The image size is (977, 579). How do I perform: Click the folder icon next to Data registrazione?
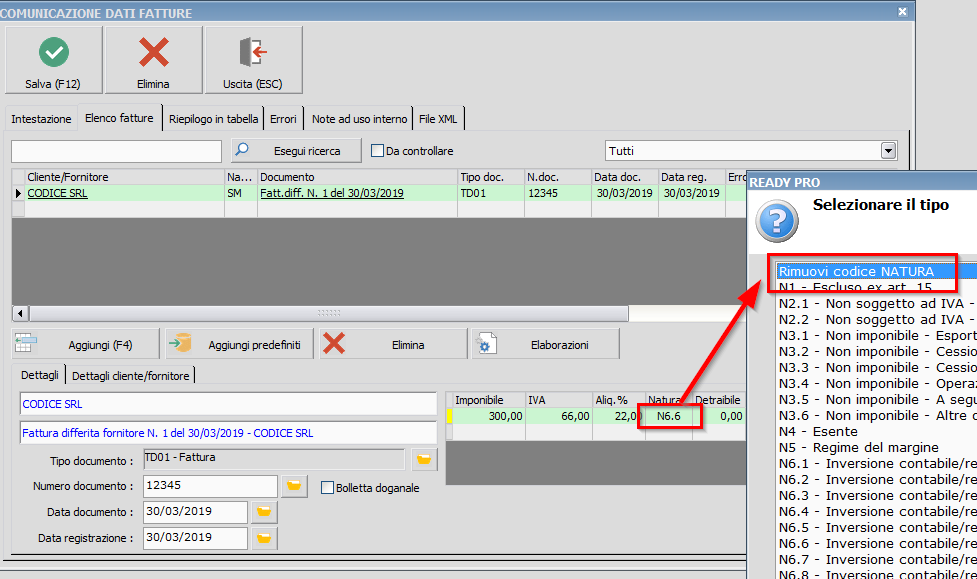tap(264, 538)
